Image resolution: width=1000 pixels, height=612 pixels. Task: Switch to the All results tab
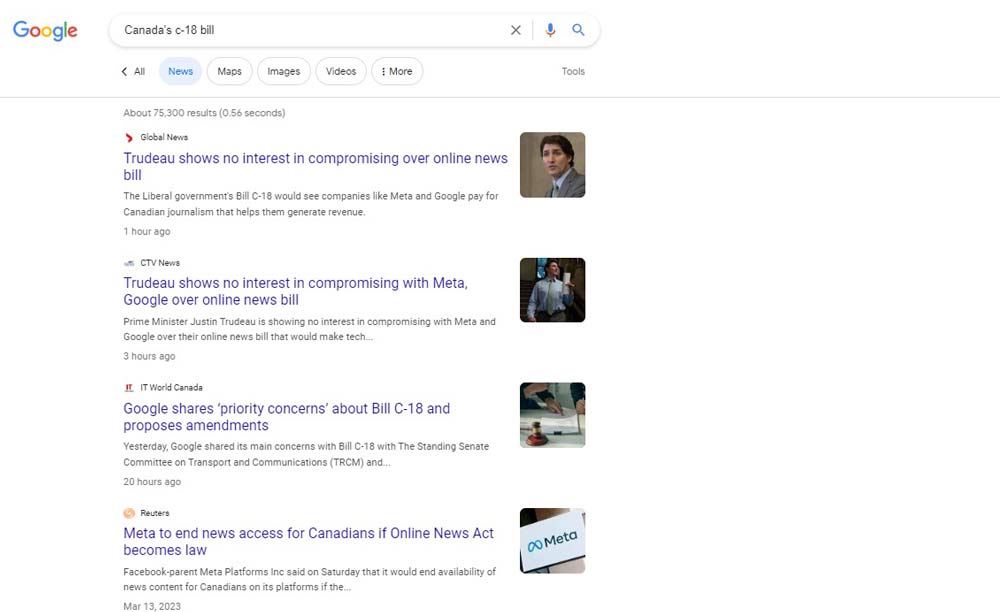pyautogui.click(x=139, y=71)
